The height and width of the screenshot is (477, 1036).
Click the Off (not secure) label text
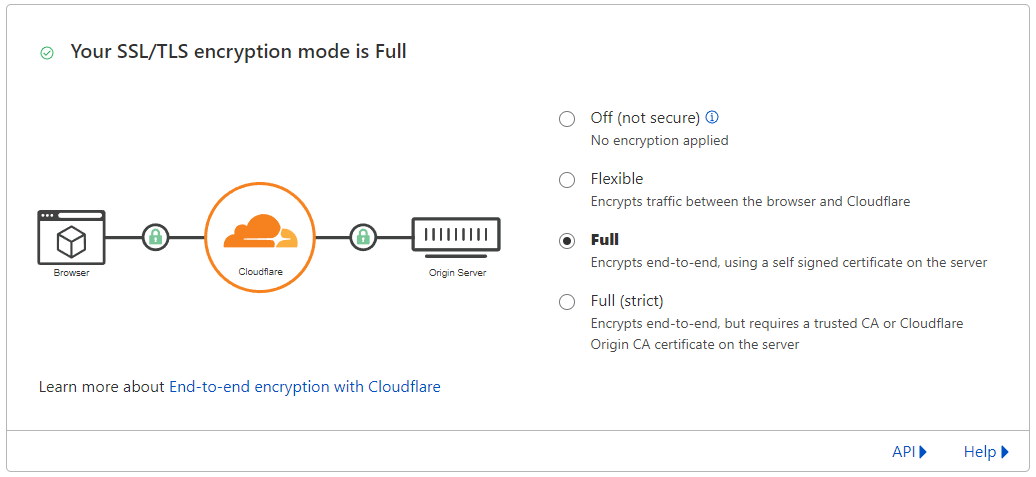pos(645,118)
